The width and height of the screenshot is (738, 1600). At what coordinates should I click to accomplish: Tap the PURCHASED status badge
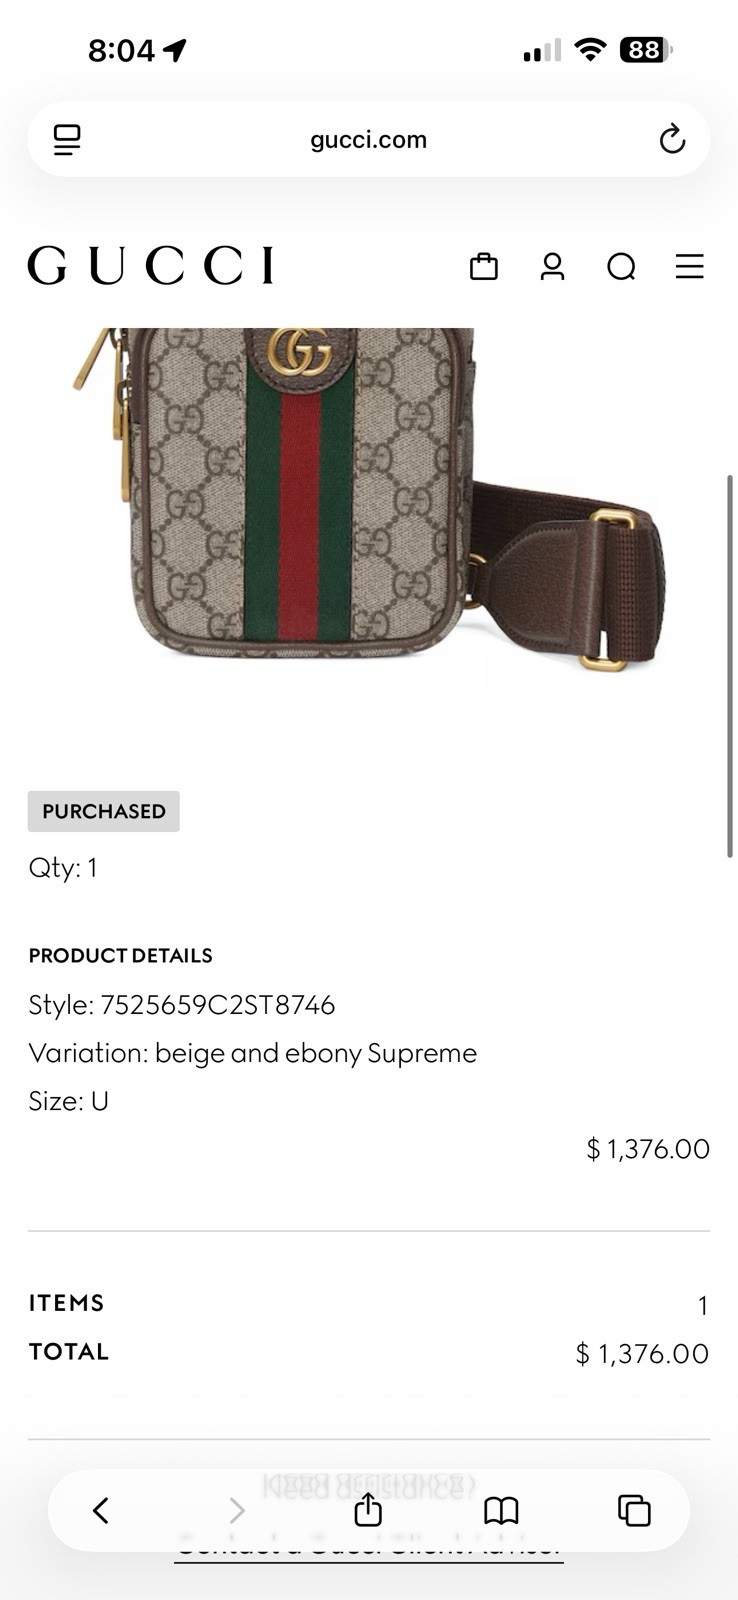click(x=104, y=811)
